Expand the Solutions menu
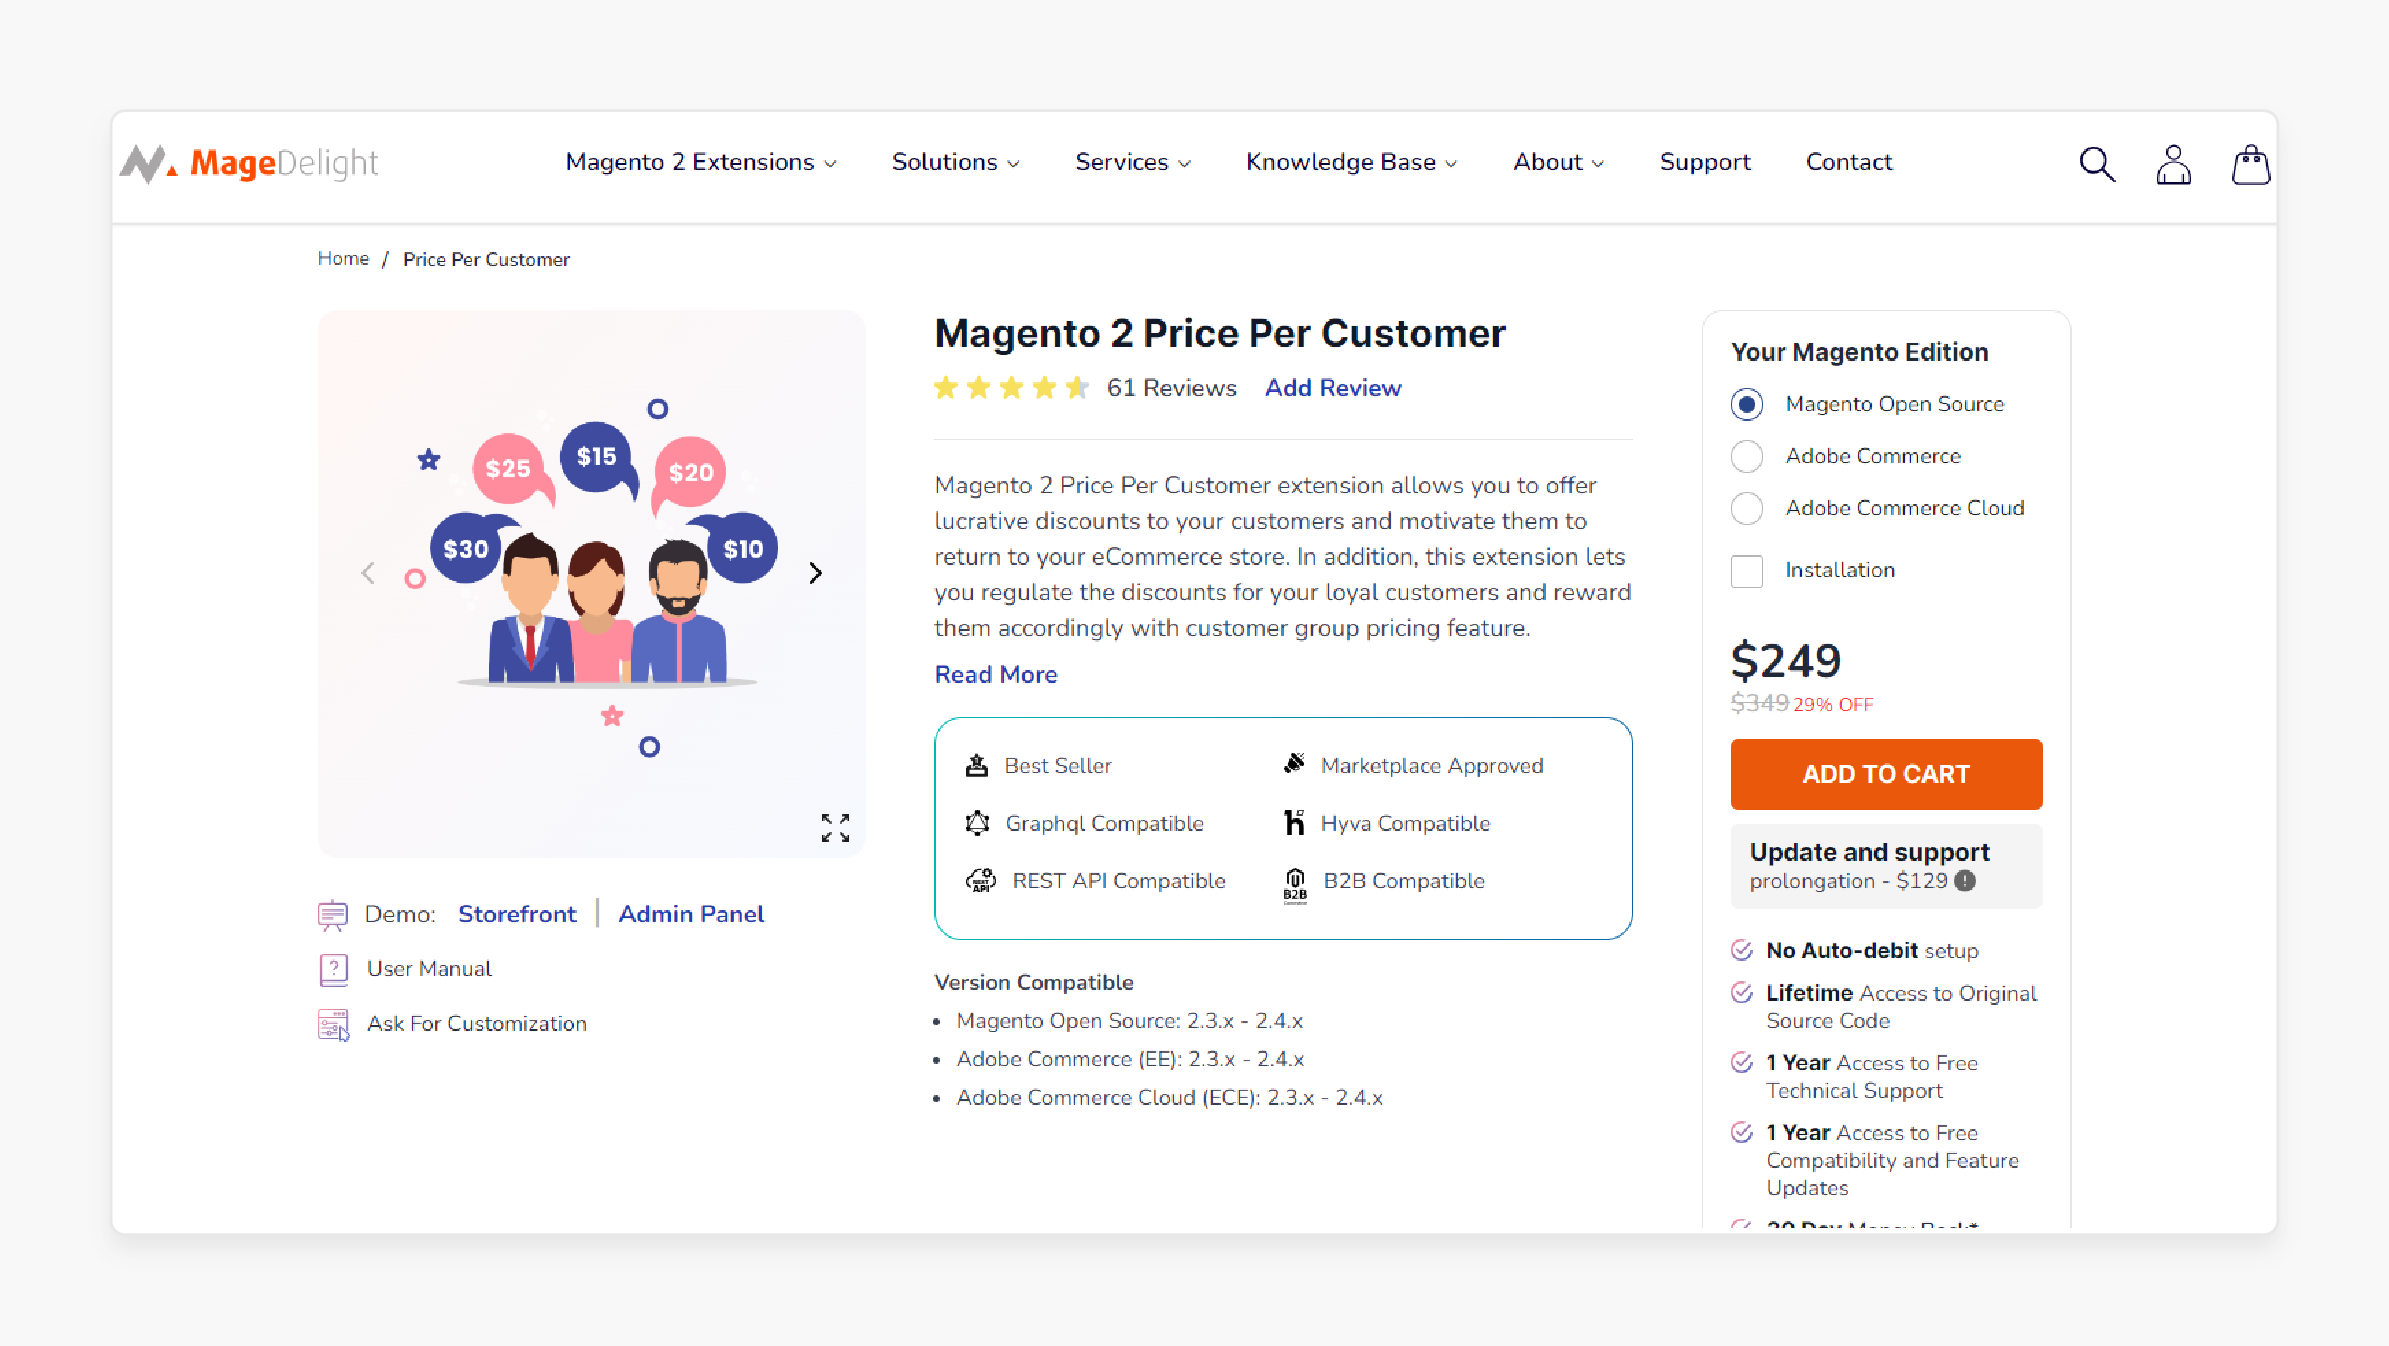Screen dimensions: 2389x1346 [955, 162]
